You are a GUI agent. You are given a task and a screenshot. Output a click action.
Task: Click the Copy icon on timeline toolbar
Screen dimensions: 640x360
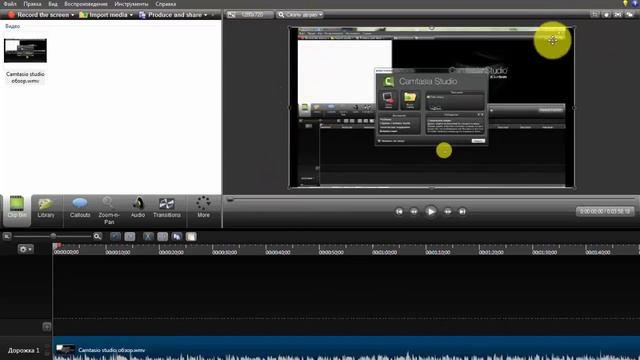coord(177,236)
